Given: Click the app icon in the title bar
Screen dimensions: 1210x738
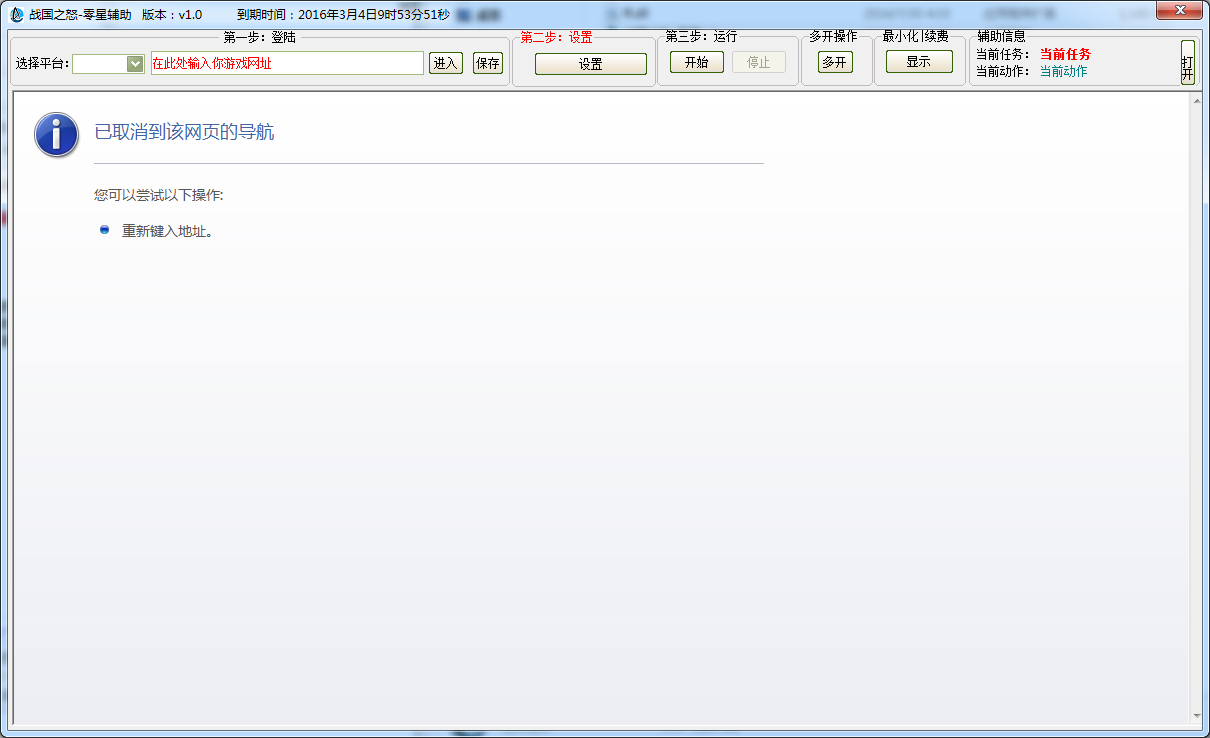Looking at the screenshot, I should (x=16, y=15).
